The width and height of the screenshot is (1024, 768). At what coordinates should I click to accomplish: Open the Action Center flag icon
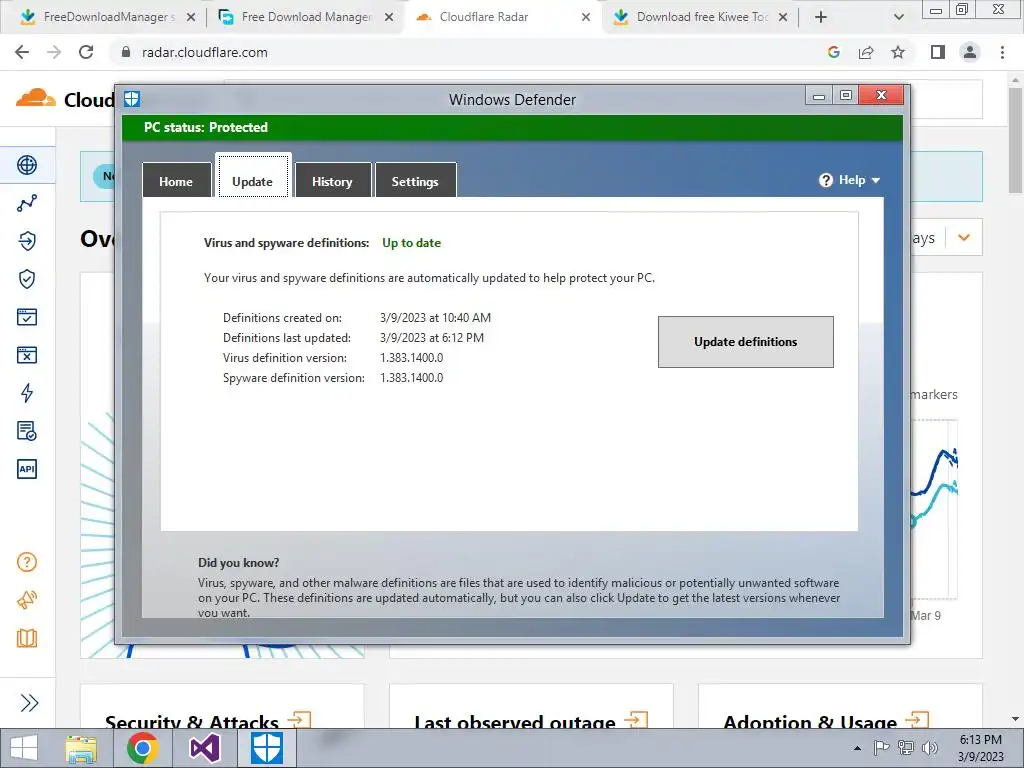coord(881,748)
